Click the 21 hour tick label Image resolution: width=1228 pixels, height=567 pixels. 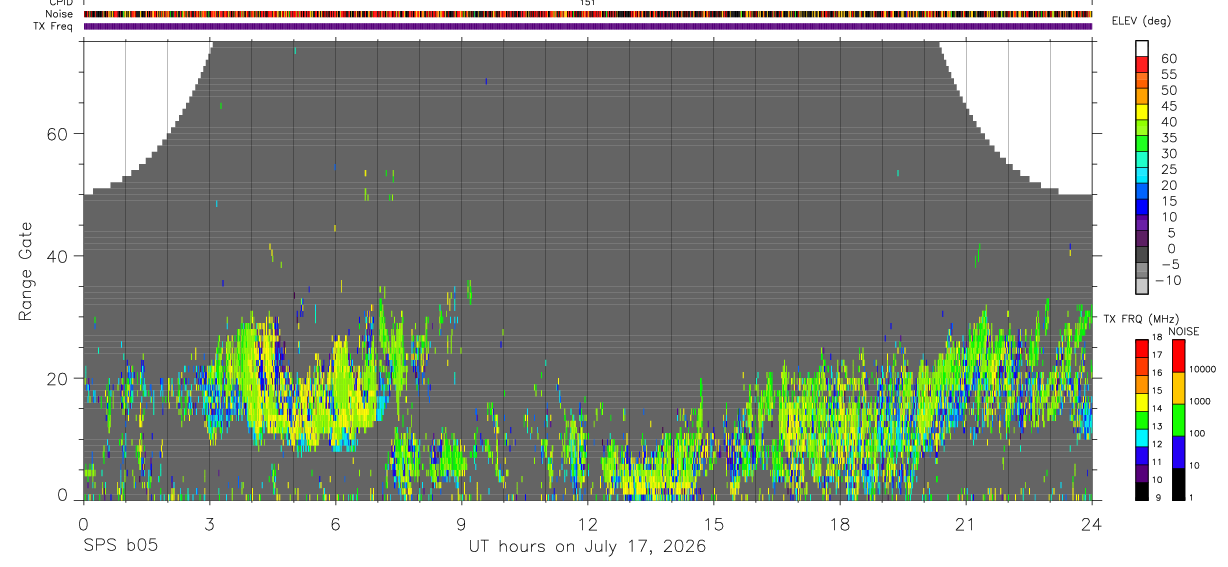(x=966, y=523)
